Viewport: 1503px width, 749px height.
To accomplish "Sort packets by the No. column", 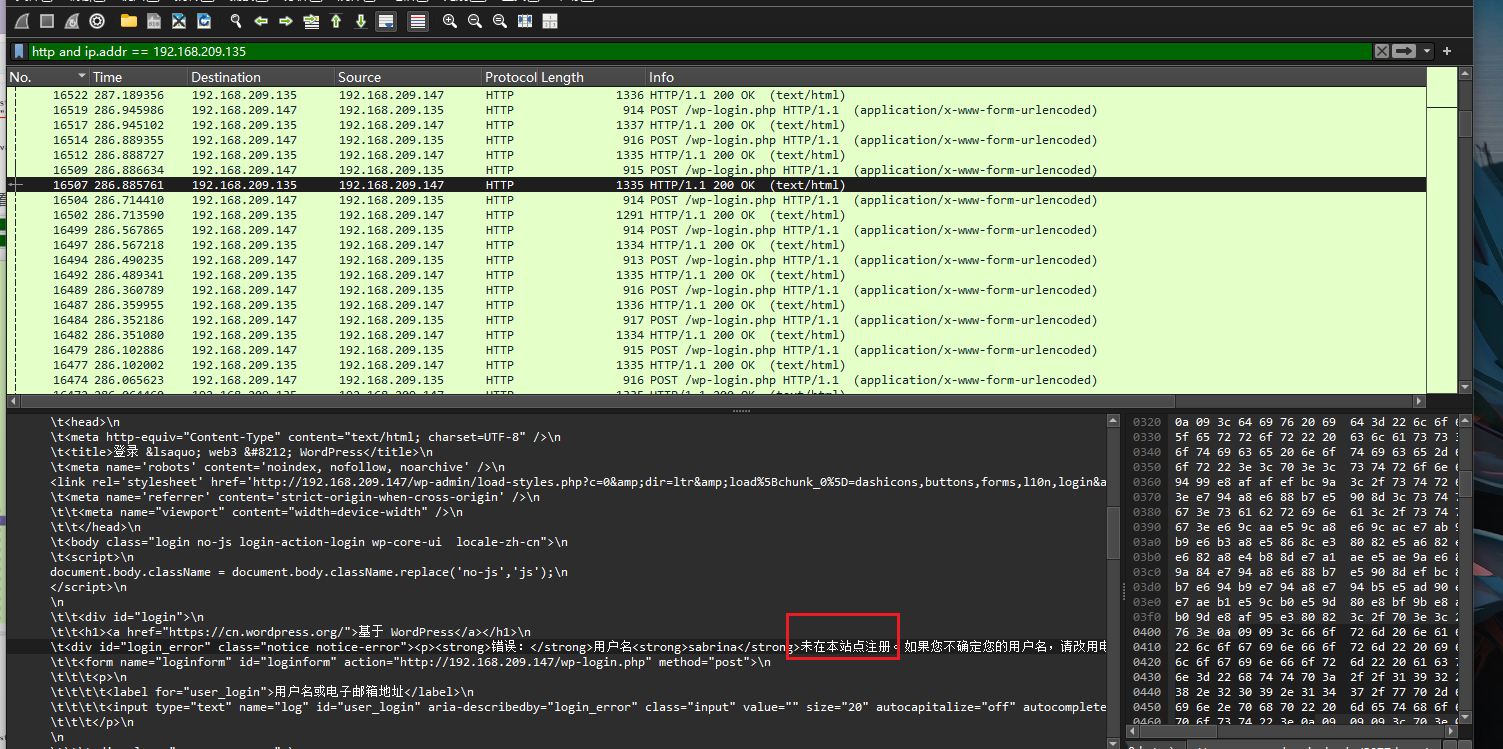I will tap(48, 77).
